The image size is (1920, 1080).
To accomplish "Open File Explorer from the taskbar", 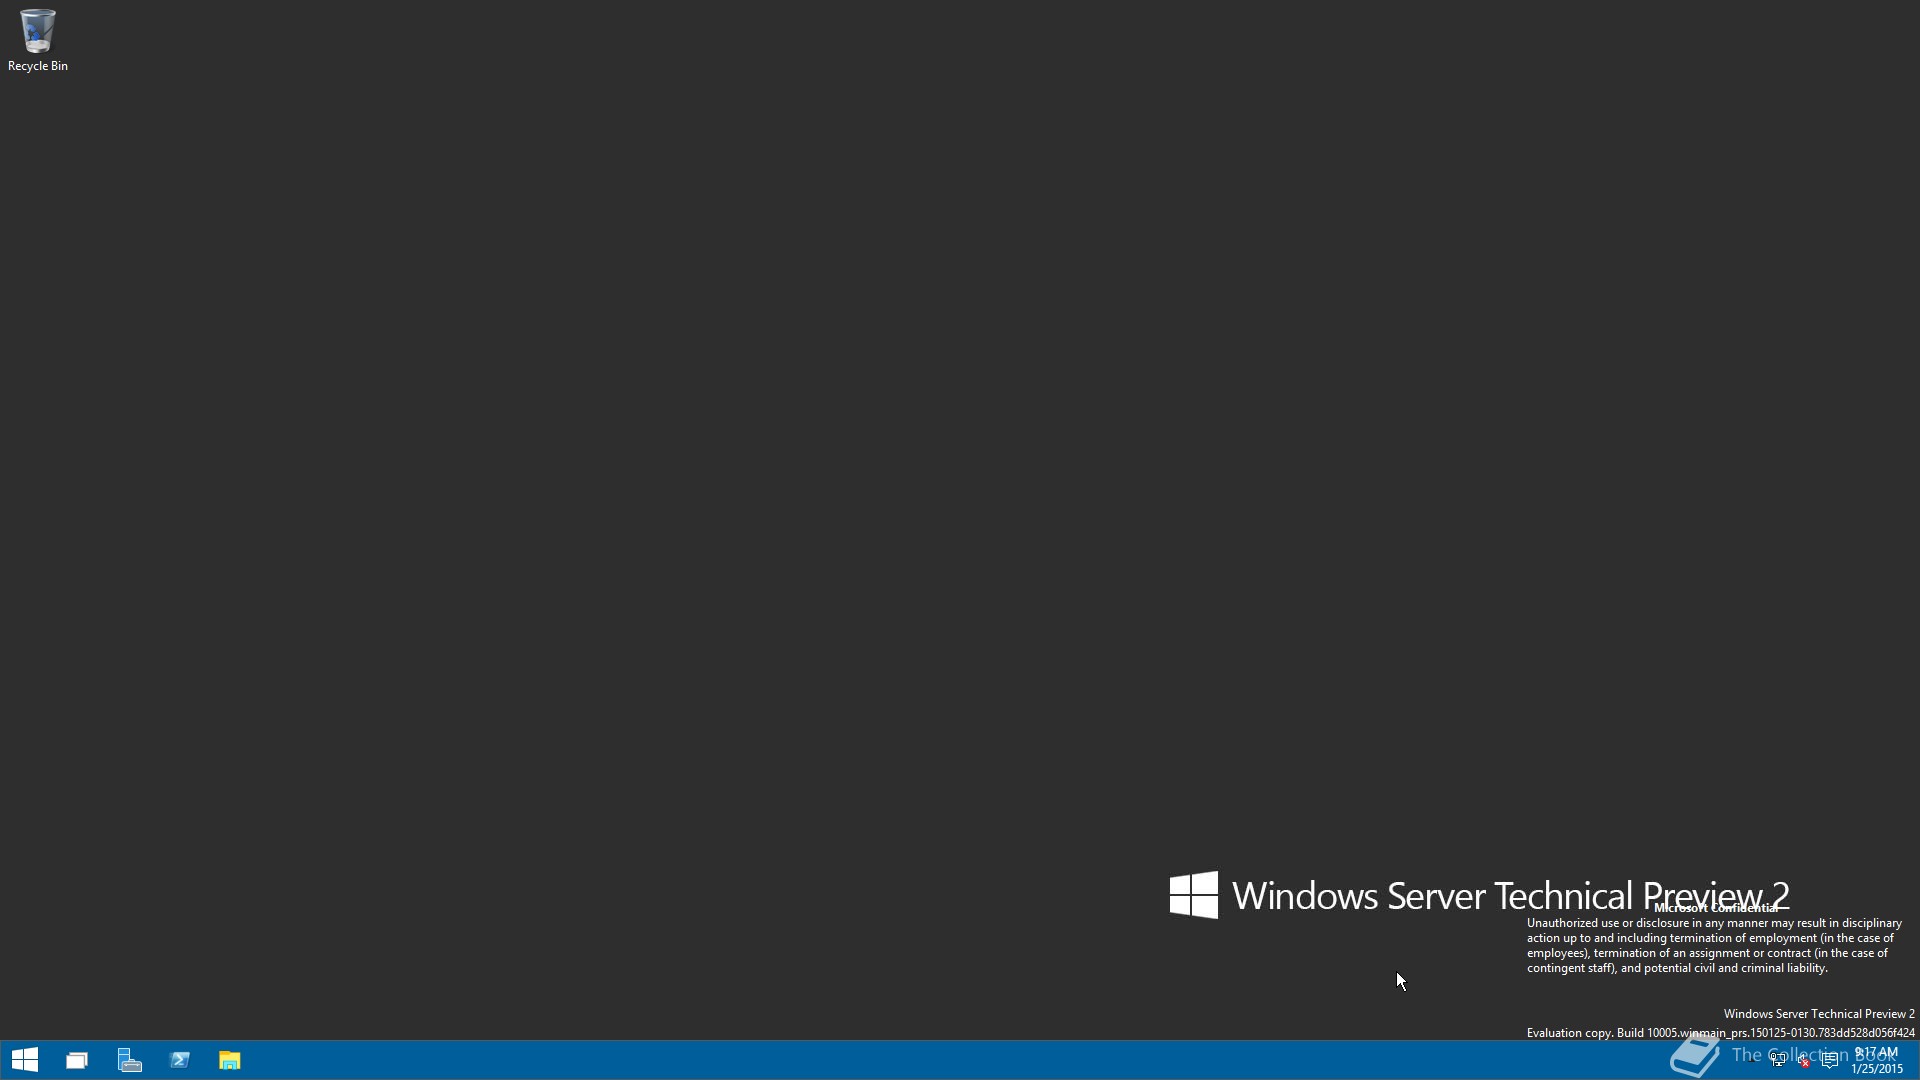I will [230, 1060].
